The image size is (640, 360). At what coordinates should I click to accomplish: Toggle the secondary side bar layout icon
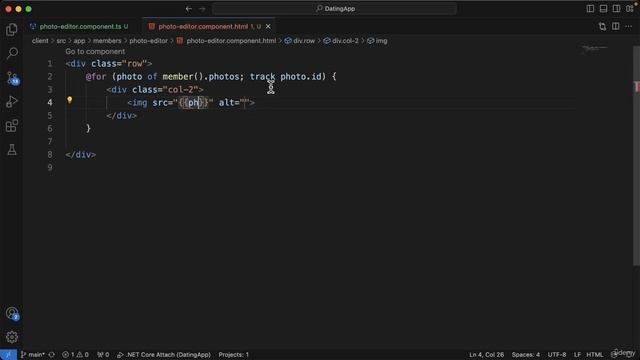coord(616,9)
